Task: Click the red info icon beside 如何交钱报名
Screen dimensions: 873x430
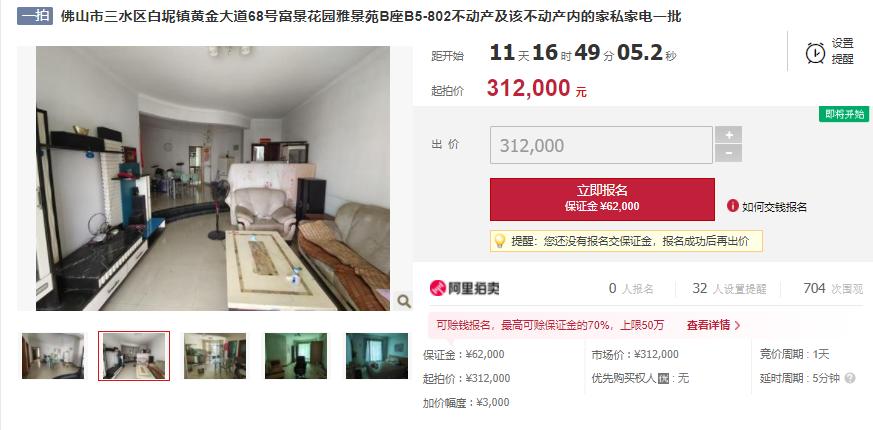Action: pyautogui.click(x=732, y=206)
